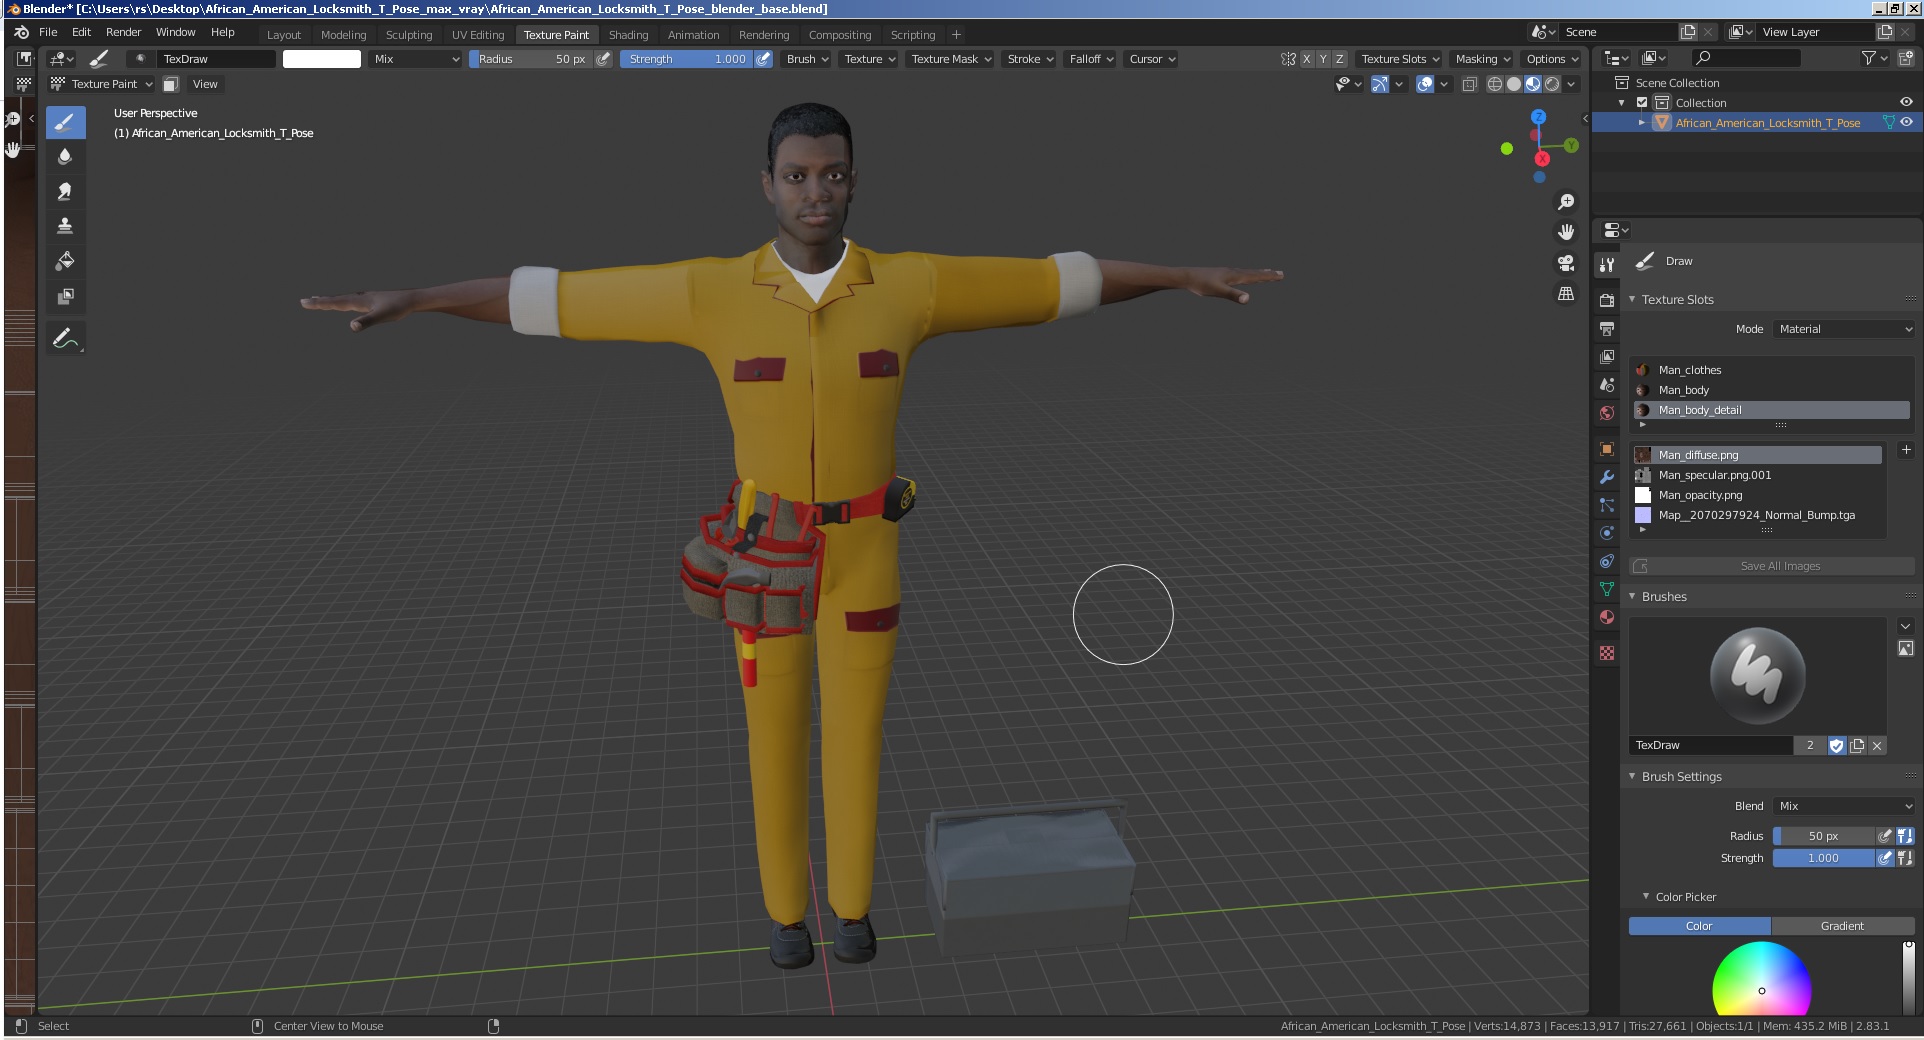Image resolution: width=1924 pixels, height=1040 pixels.
Task: Open the Falloff dropdown
Action: (x=1091, y=59)
